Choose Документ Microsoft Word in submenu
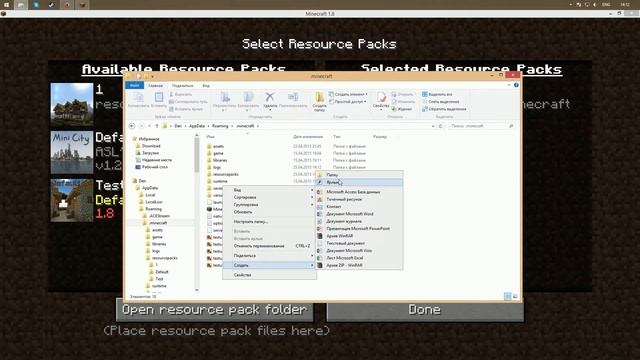This screenshot has height=360, width=640. click(360, 214)
